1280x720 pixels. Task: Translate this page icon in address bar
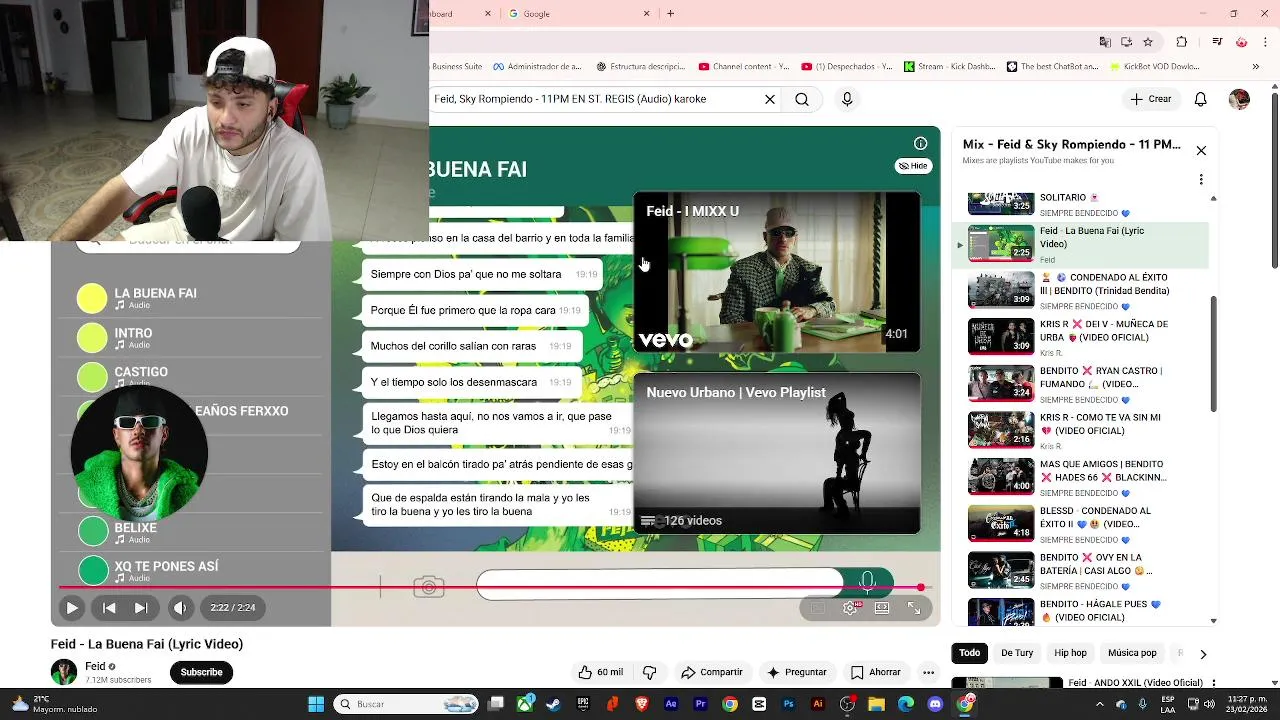1105,42
